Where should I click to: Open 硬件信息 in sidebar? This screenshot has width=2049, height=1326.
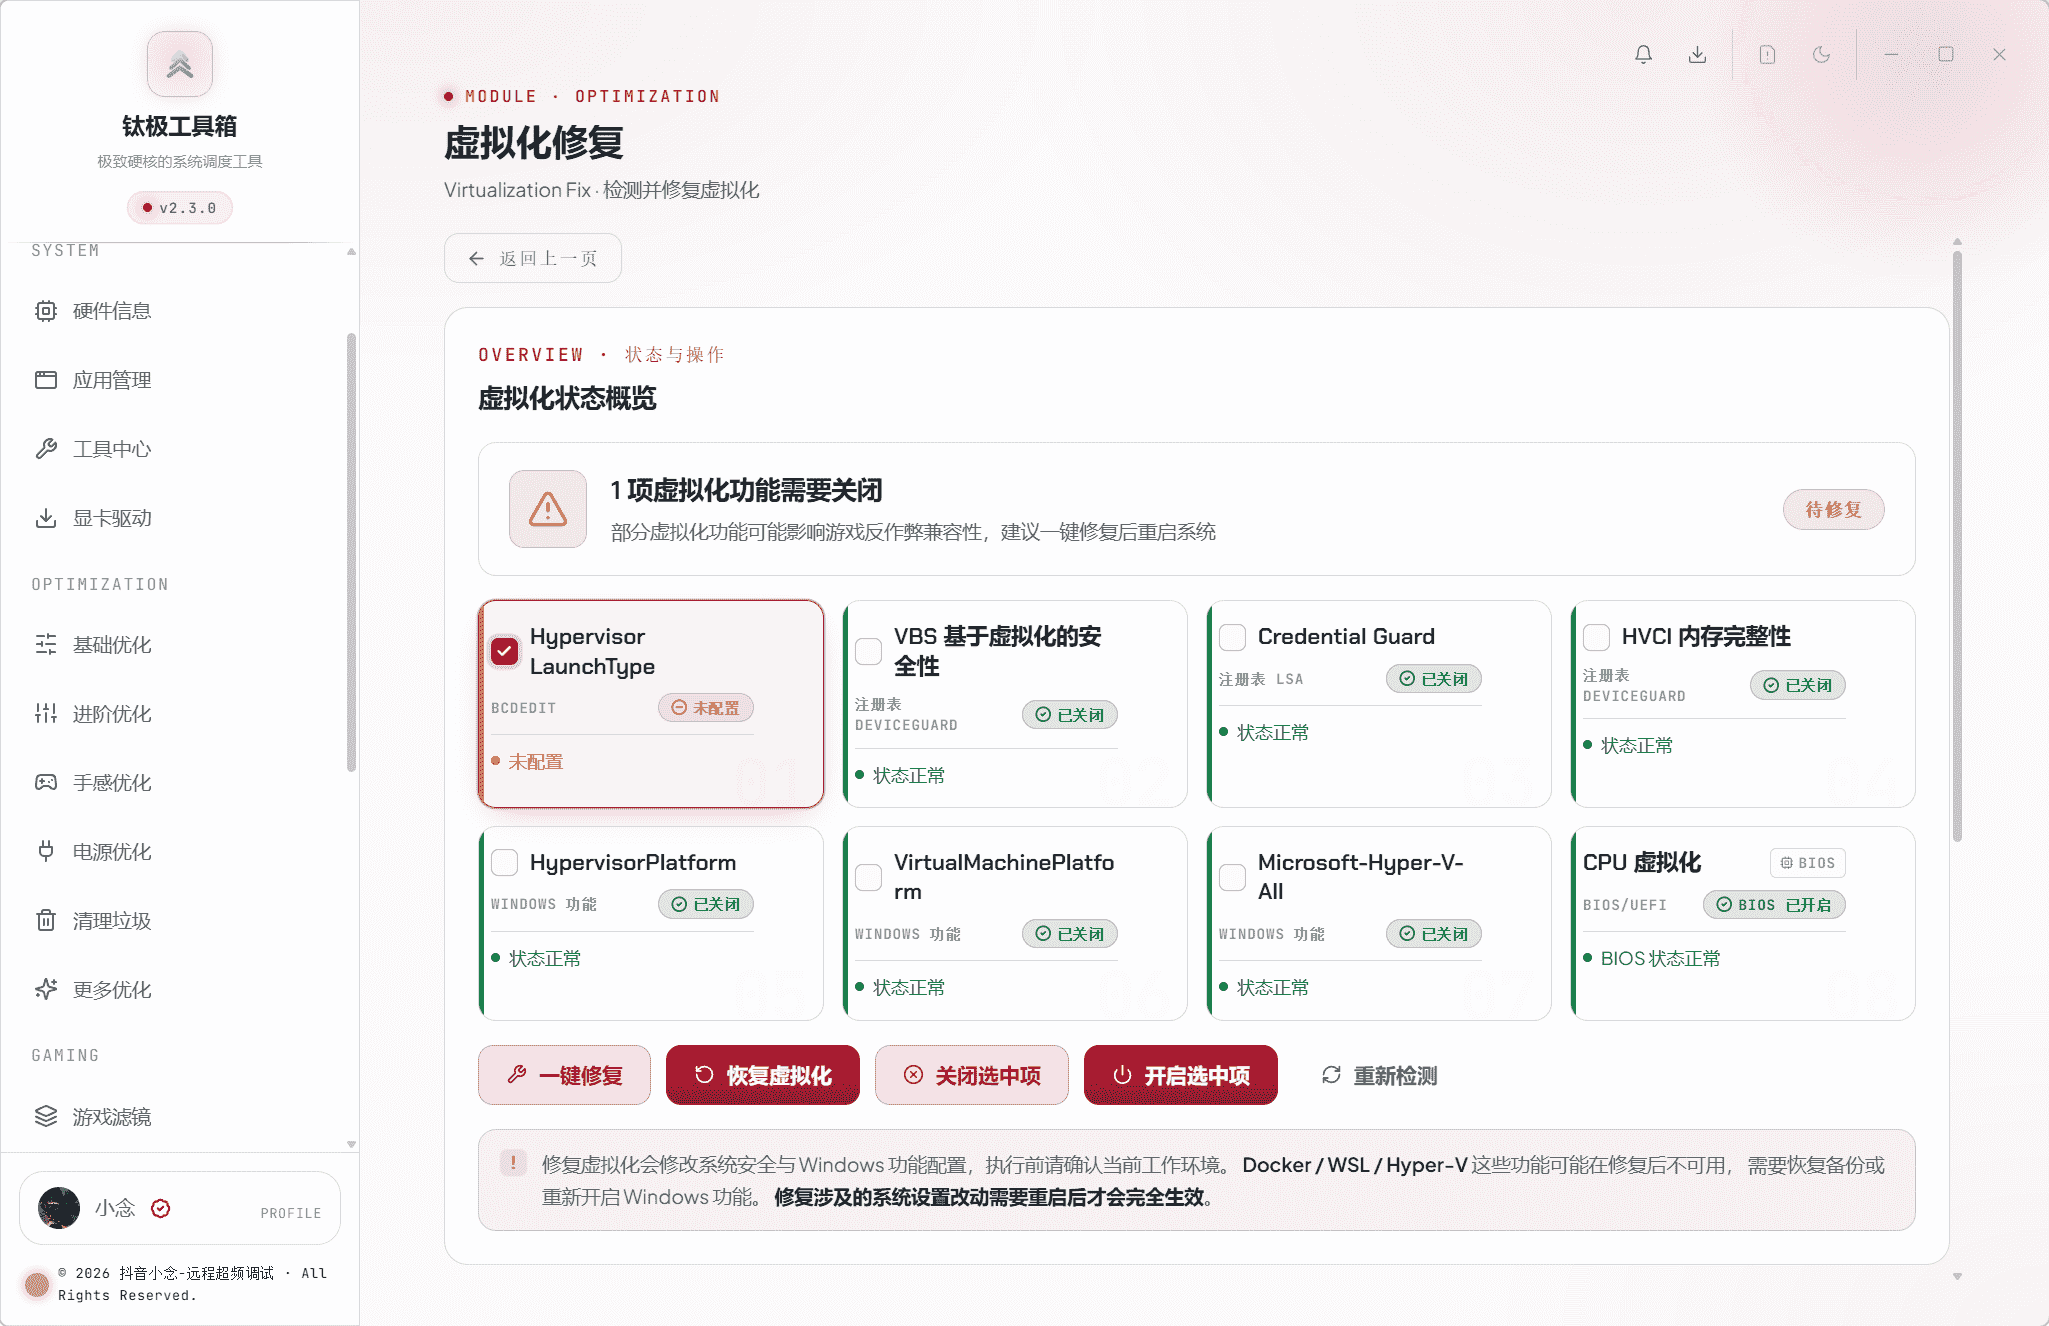180,311
